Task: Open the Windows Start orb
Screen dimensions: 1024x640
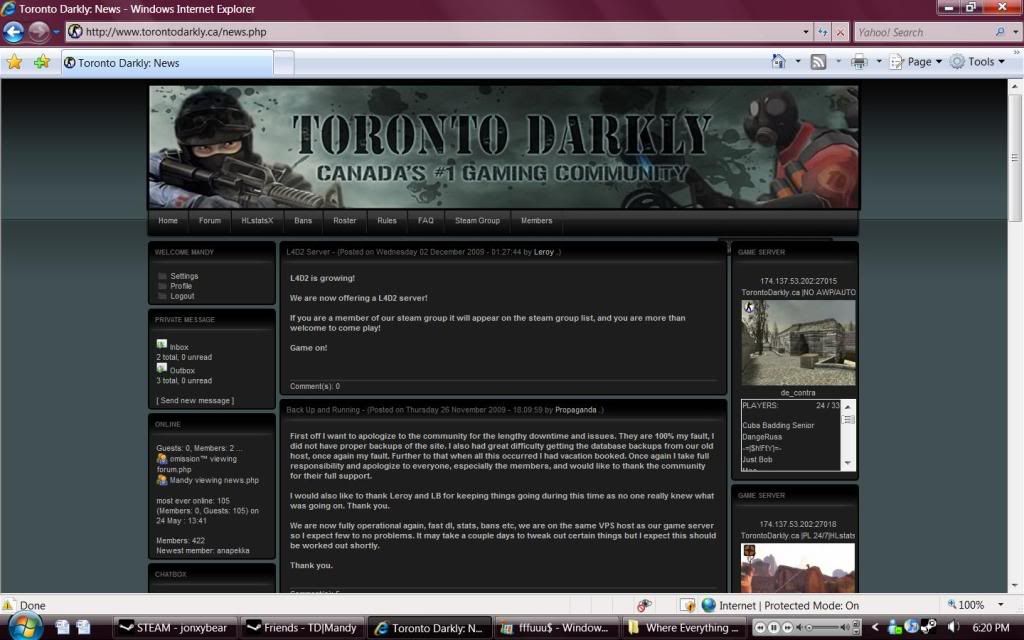Action: coord(22,627)
